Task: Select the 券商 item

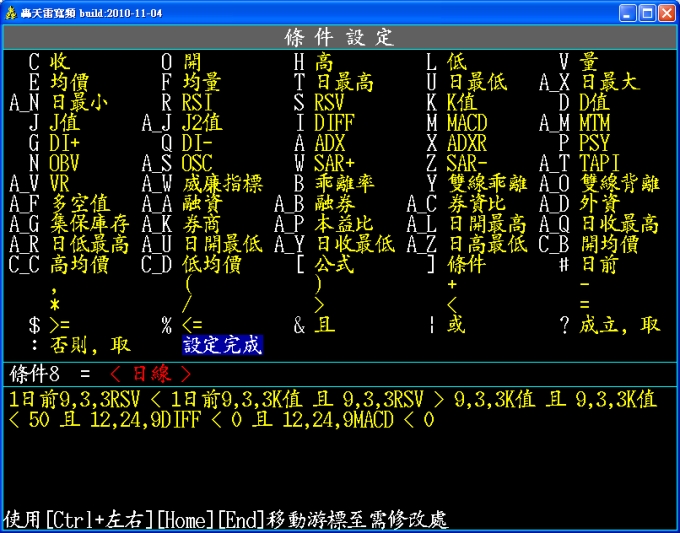Action: (202, 224)
